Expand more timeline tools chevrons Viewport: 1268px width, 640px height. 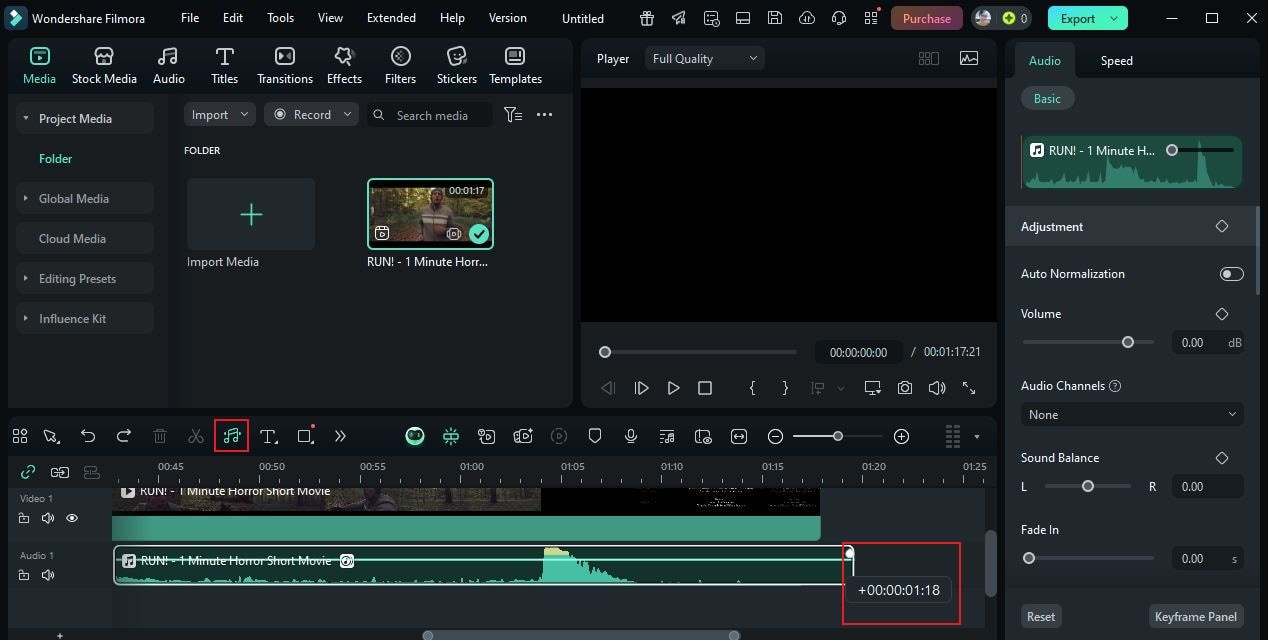[340, 436]
